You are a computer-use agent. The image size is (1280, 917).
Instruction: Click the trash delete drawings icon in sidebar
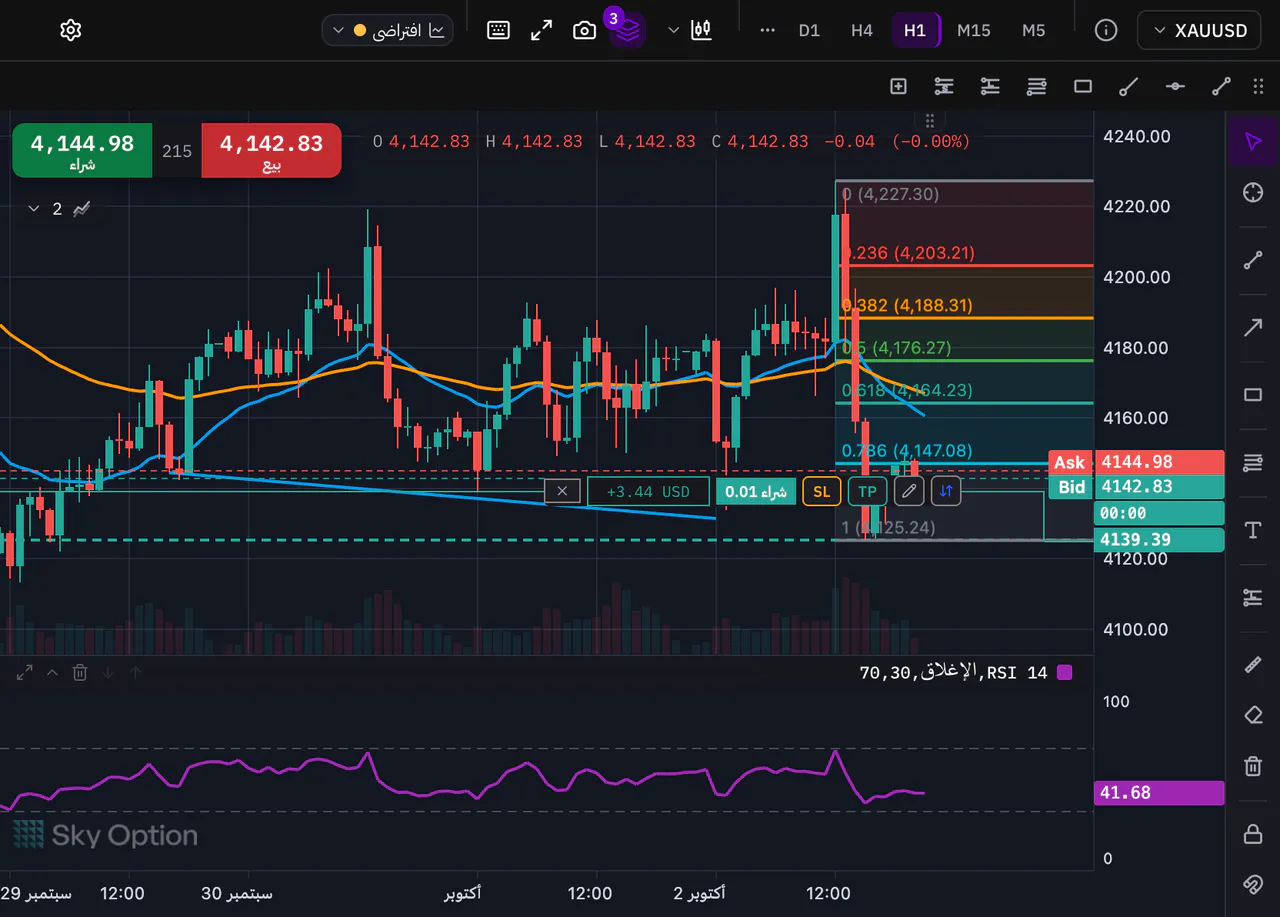1253,766
